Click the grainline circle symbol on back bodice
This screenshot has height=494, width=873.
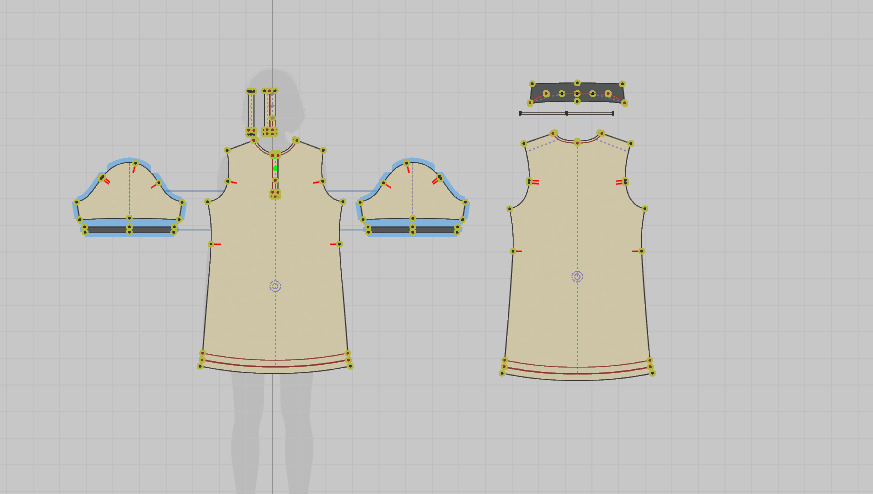(x=577, y=276)
